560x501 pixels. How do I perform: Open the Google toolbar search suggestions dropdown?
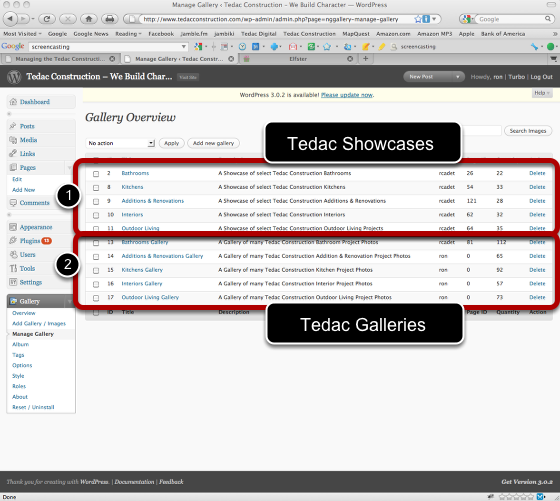click(184, 46)
